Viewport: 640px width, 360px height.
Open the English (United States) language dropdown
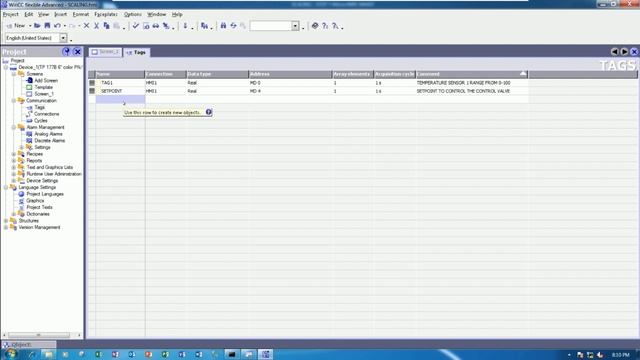(x=63, y=38)
